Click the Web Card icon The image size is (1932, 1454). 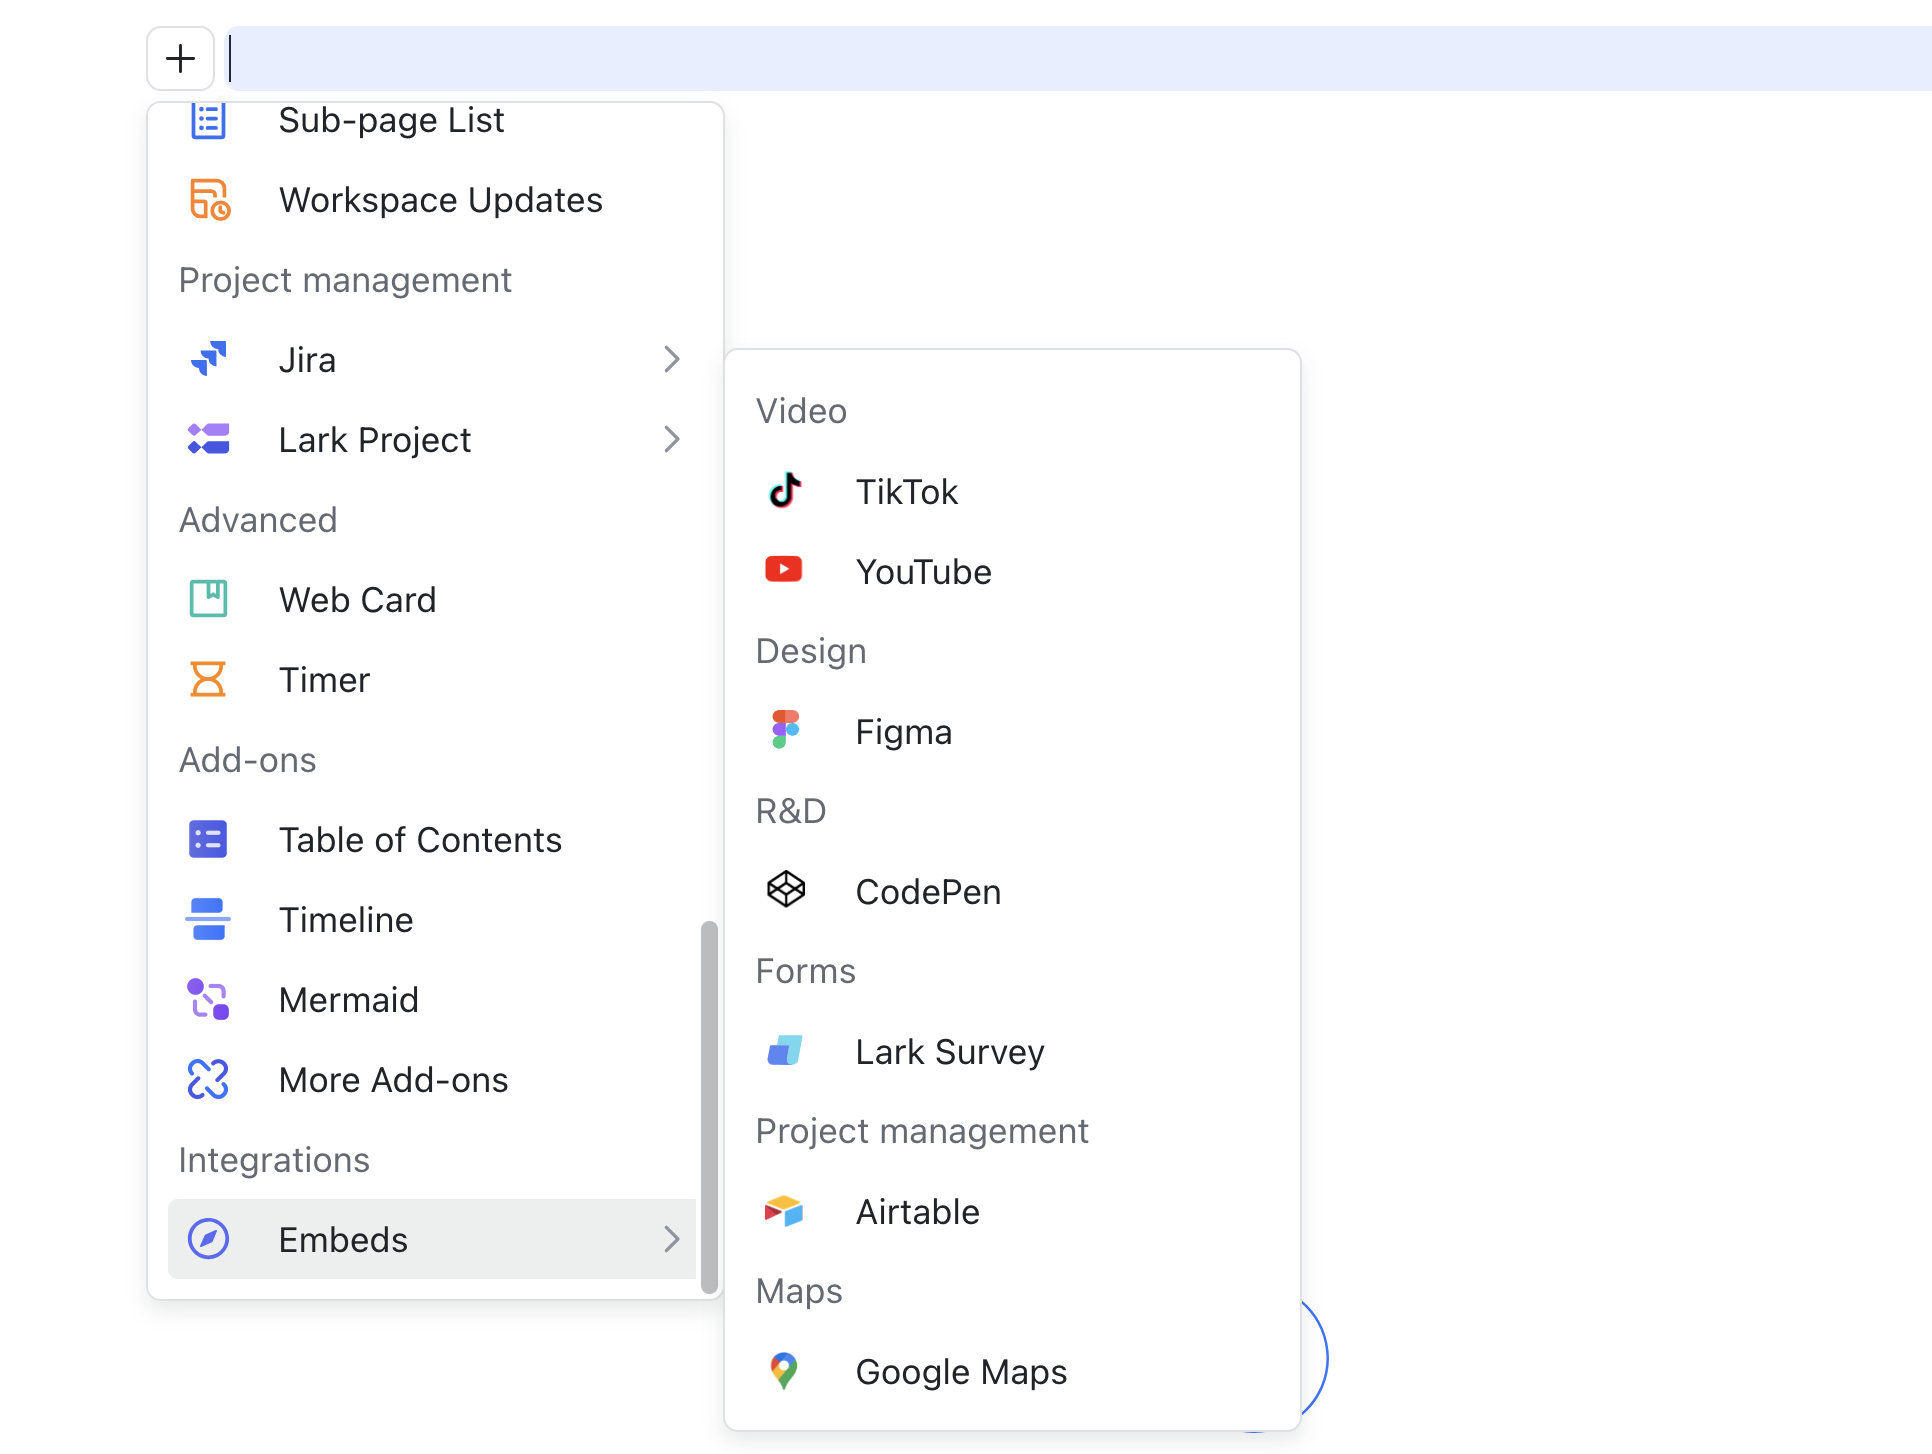(207, 599)
